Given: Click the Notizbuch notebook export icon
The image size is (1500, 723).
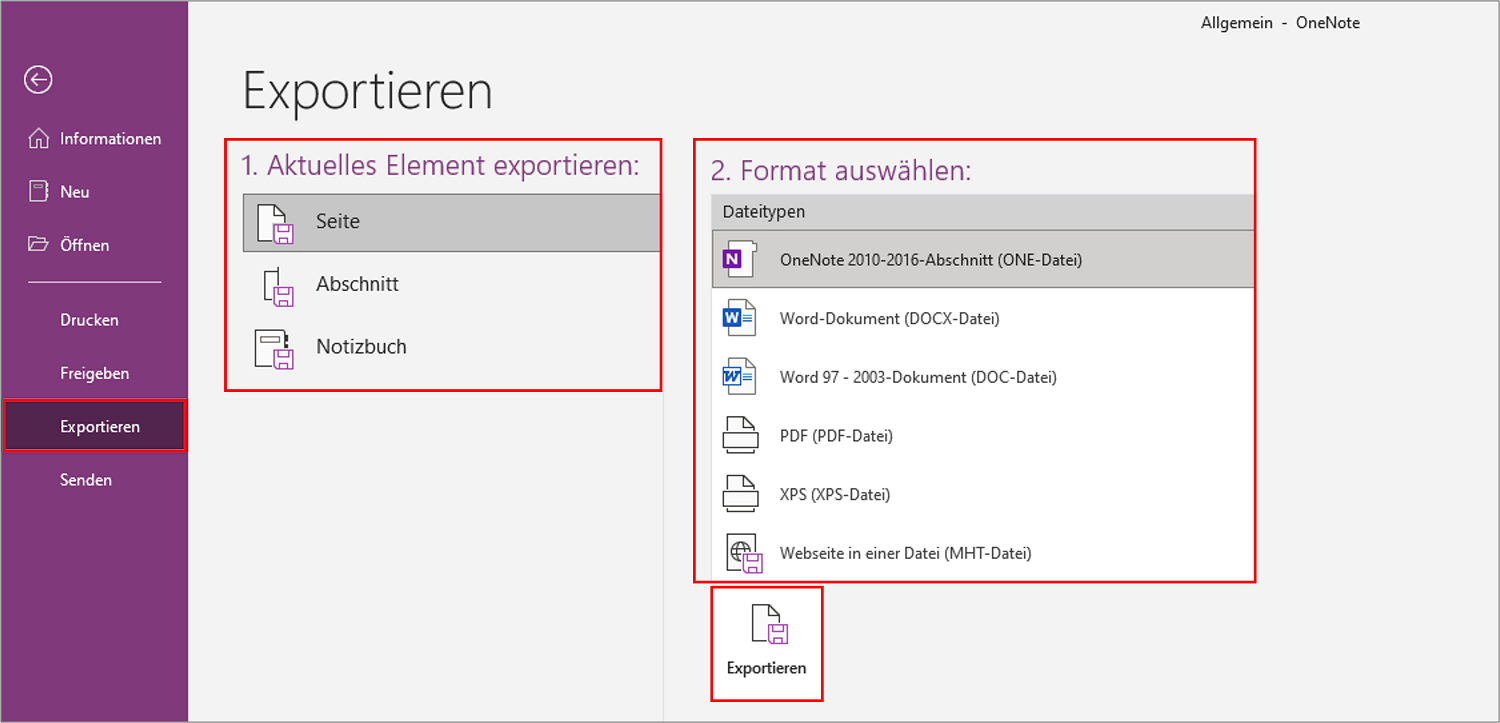Looking at the screenshot, I should (275, 349).
